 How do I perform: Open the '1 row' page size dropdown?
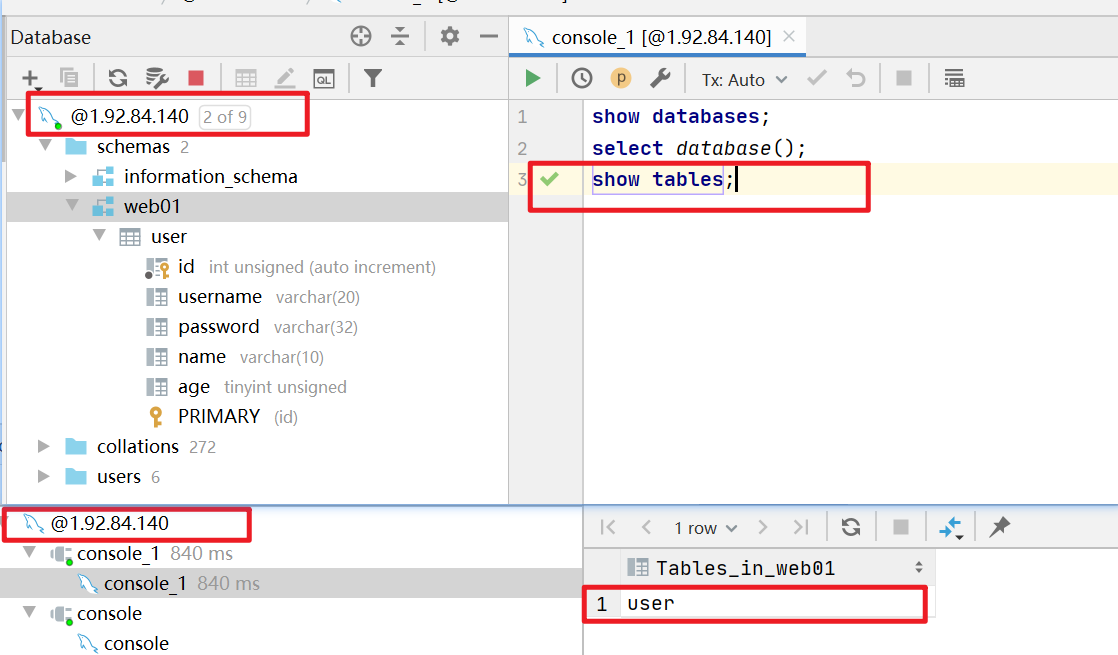(705, 528)
